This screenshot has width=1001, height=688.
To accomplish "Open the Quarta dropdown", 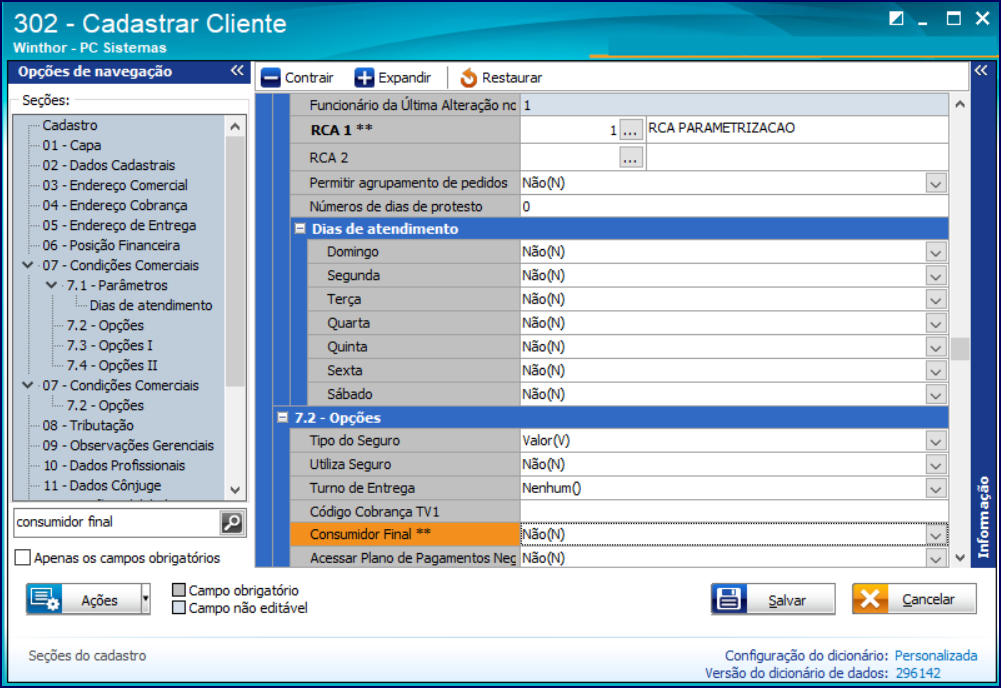I will pyautogui.click(x=936, y=324).
